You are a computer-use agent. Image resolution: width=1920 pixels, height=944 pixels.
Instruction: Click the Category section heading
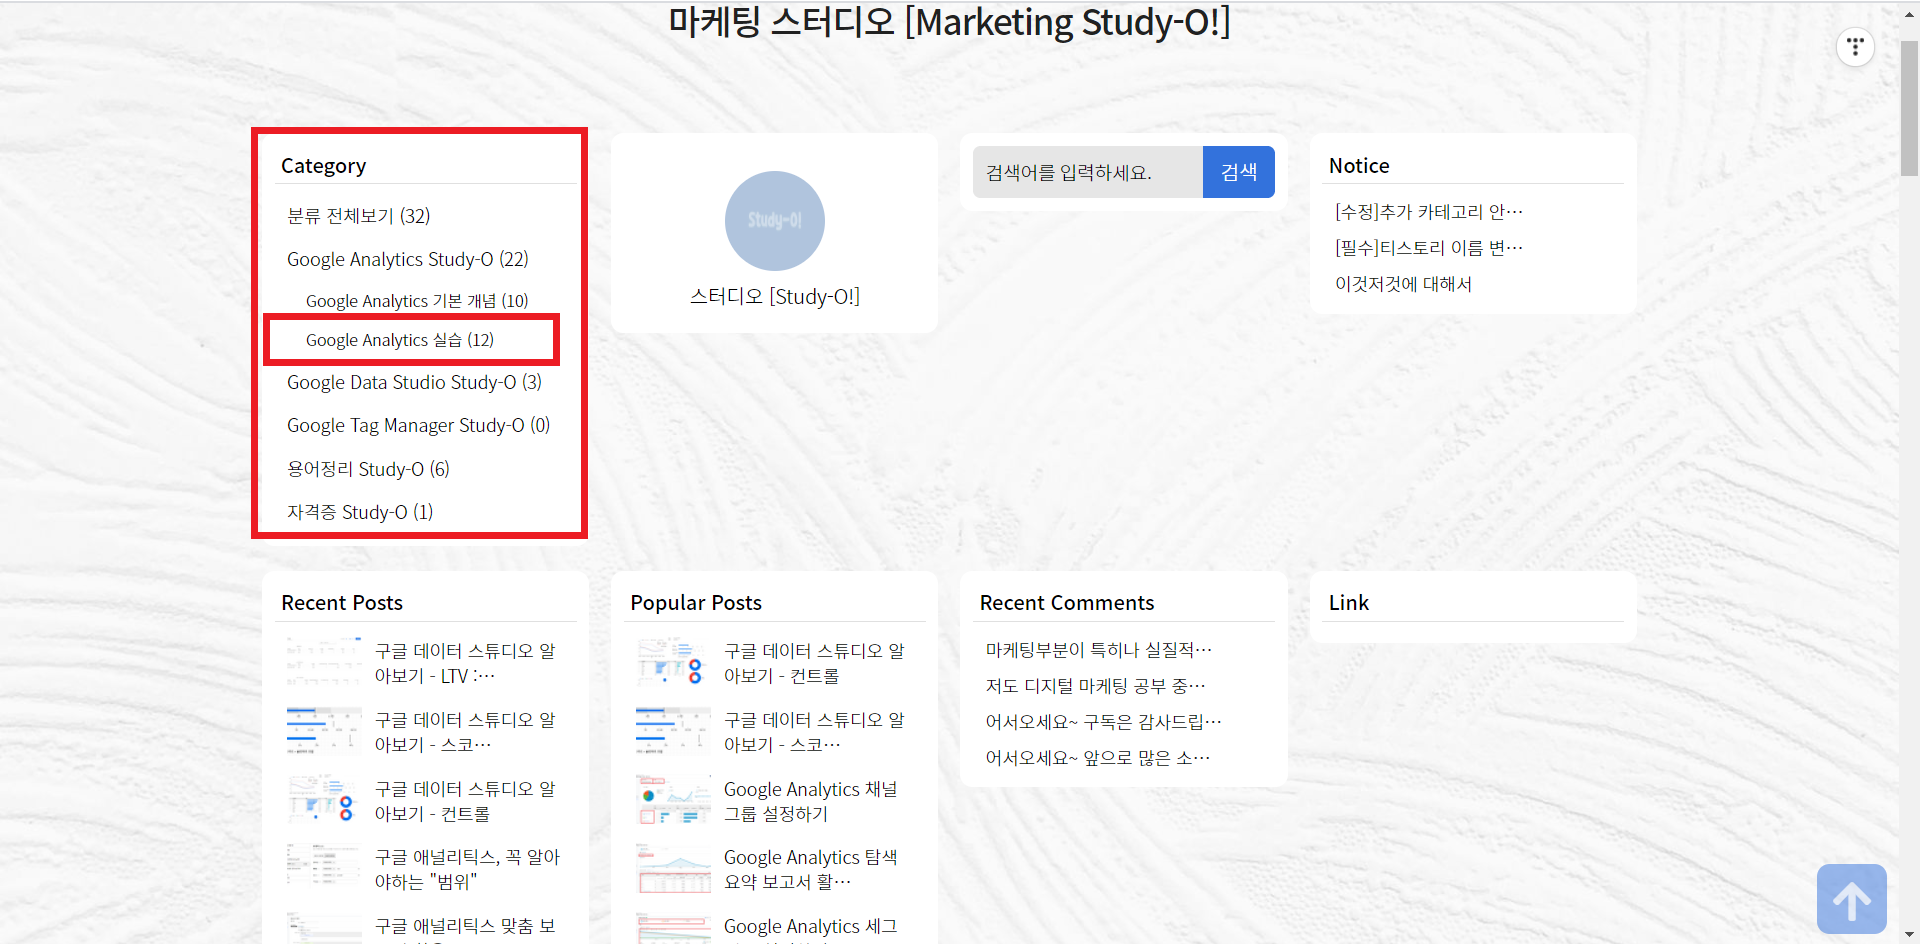point(323,166)
